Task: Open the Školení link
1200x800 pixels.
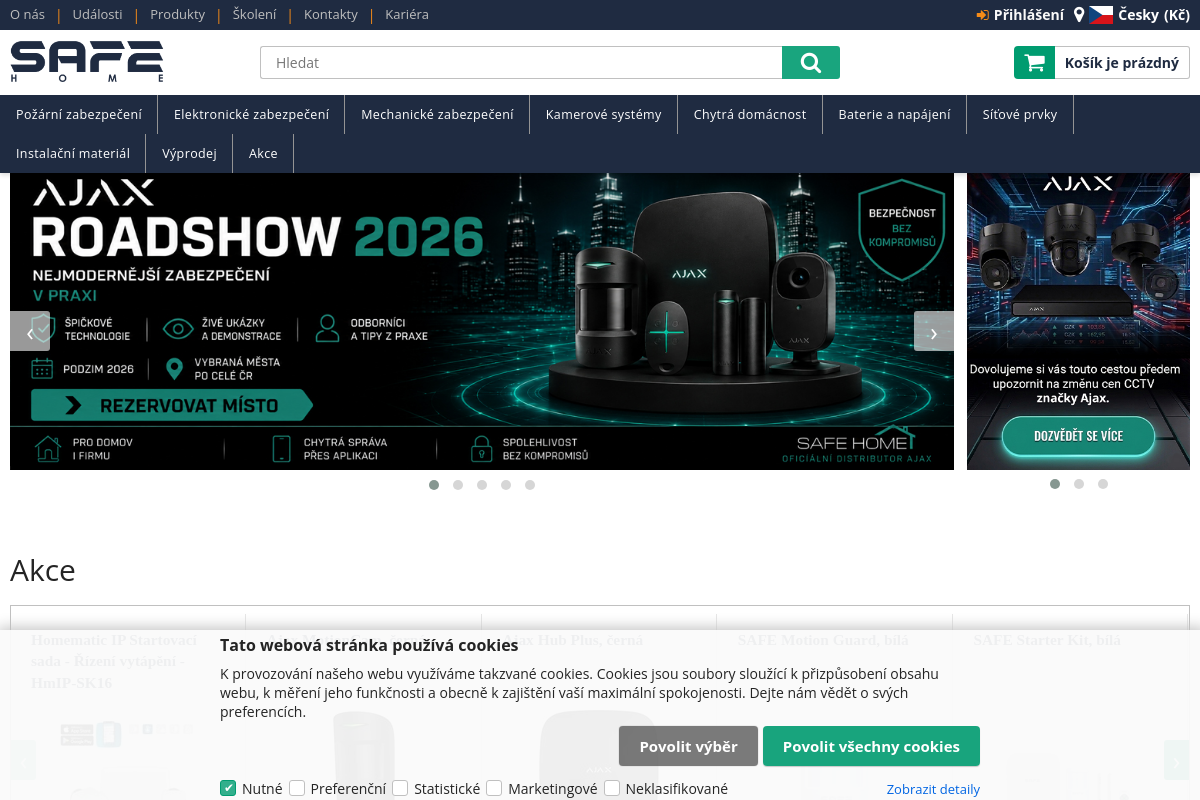Action: (254, 15)
